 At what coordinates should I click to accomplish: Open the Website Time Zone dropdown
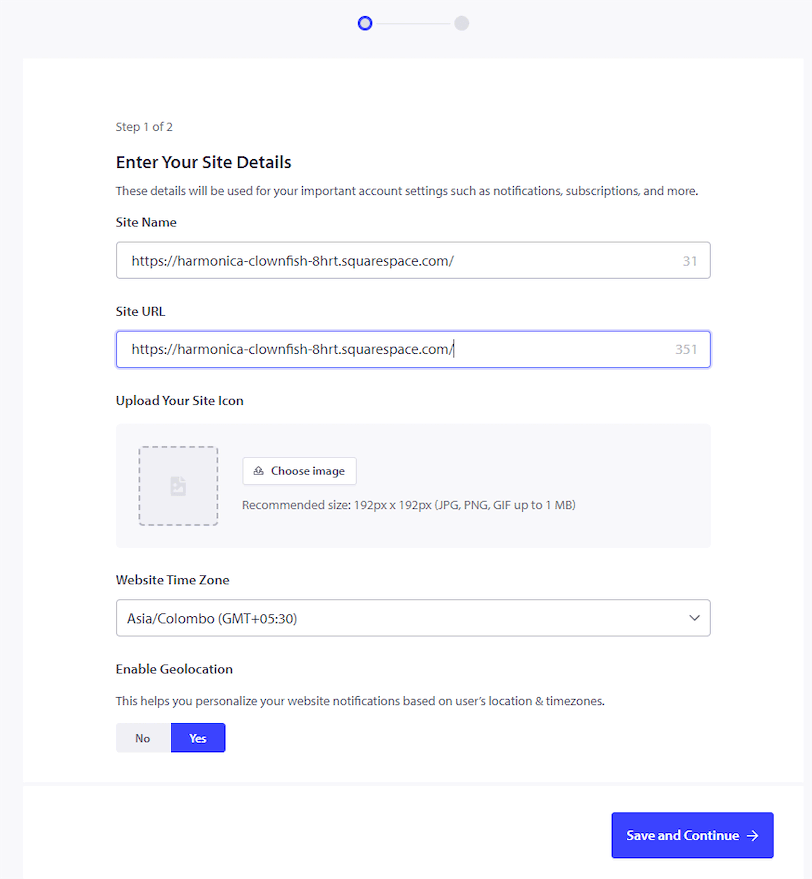(x=413, y=618)
